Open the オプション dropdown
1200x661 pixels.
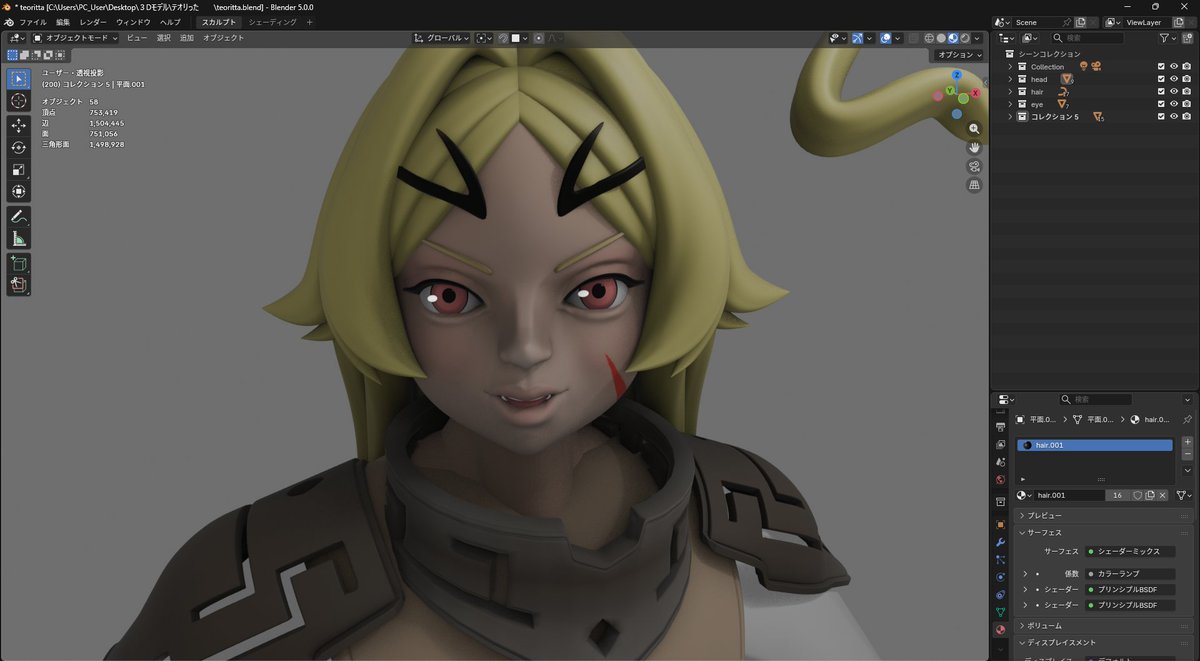[959, 55]
